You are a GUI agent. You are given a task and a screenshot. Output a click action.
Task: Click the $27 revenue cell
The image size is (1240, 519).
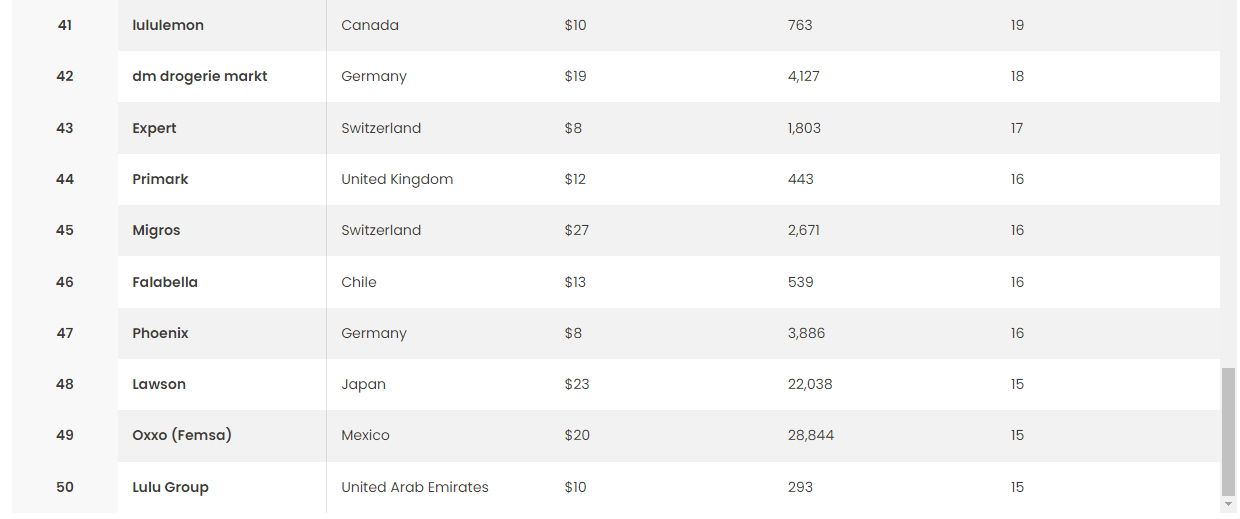tap(576, 230)
